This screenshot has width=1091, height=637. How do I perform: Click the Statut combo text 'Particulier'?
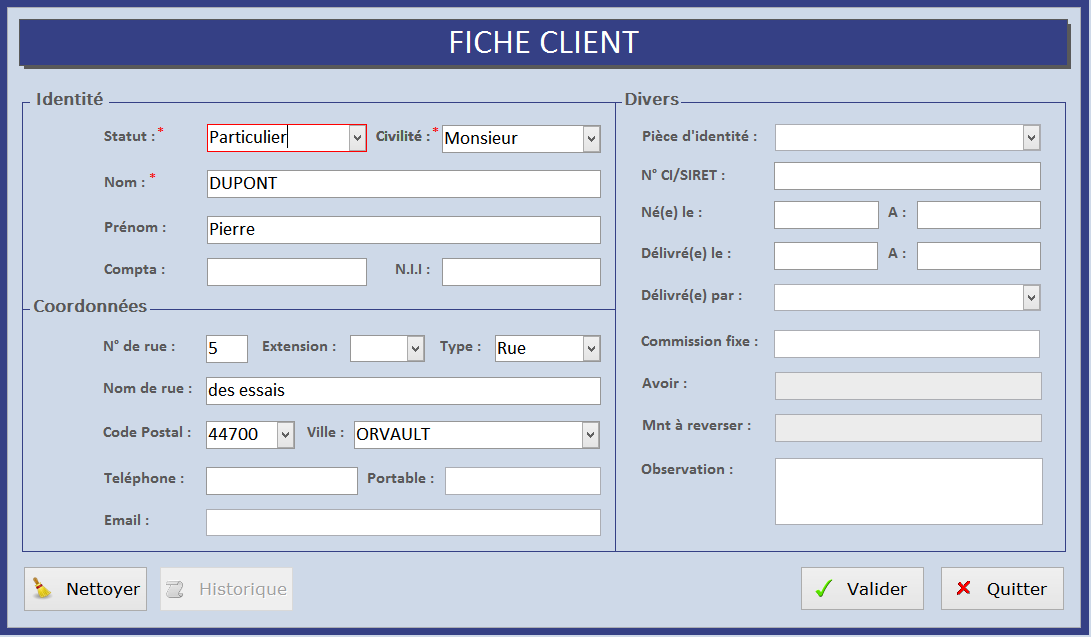248,138
